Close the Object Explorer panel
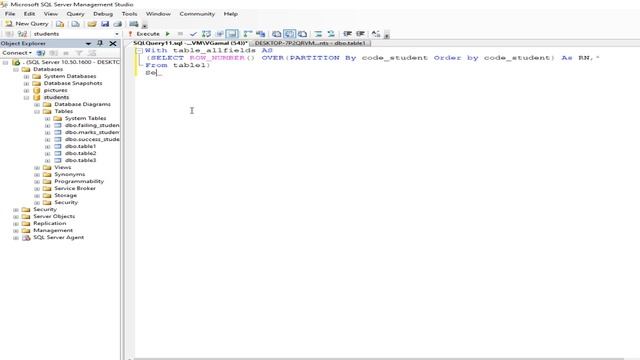 [x=113, y=43]
